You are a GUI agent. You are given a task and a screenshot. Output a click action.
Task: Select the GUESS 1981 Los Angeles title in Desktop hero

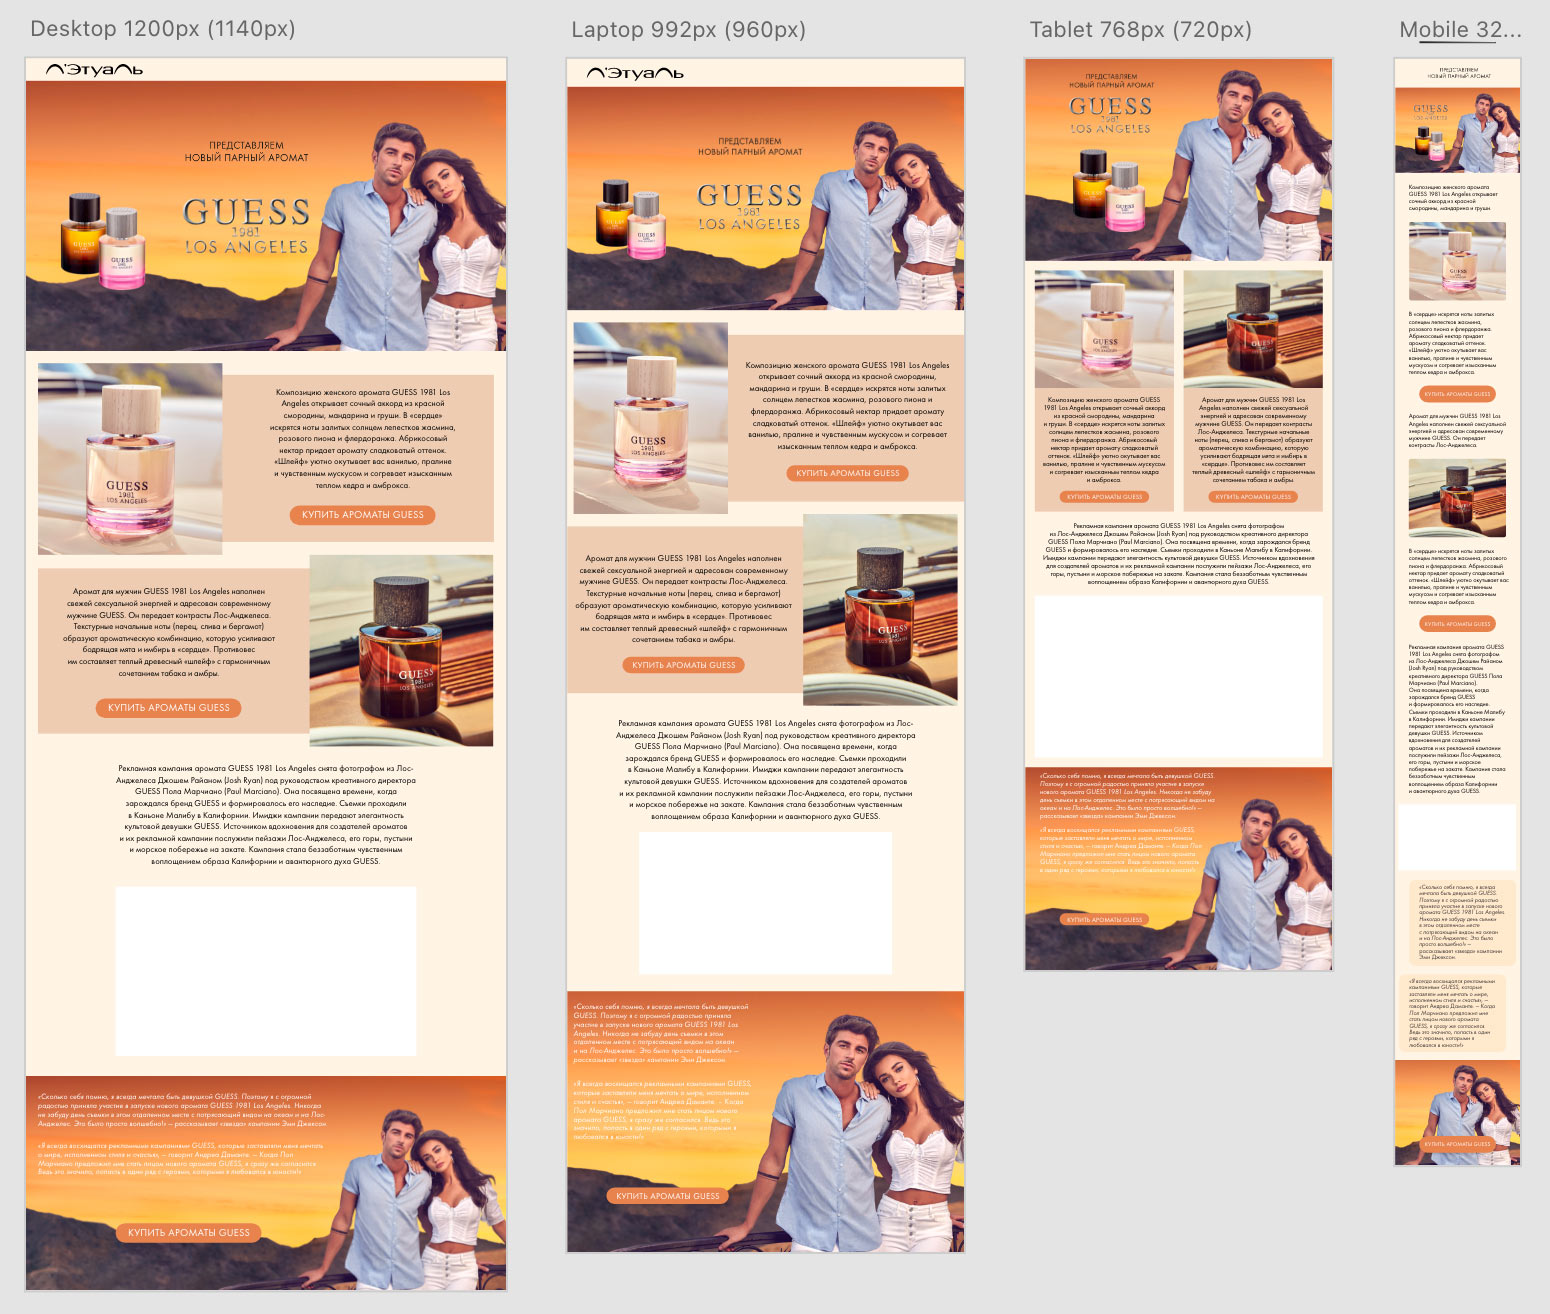[246, 226]
